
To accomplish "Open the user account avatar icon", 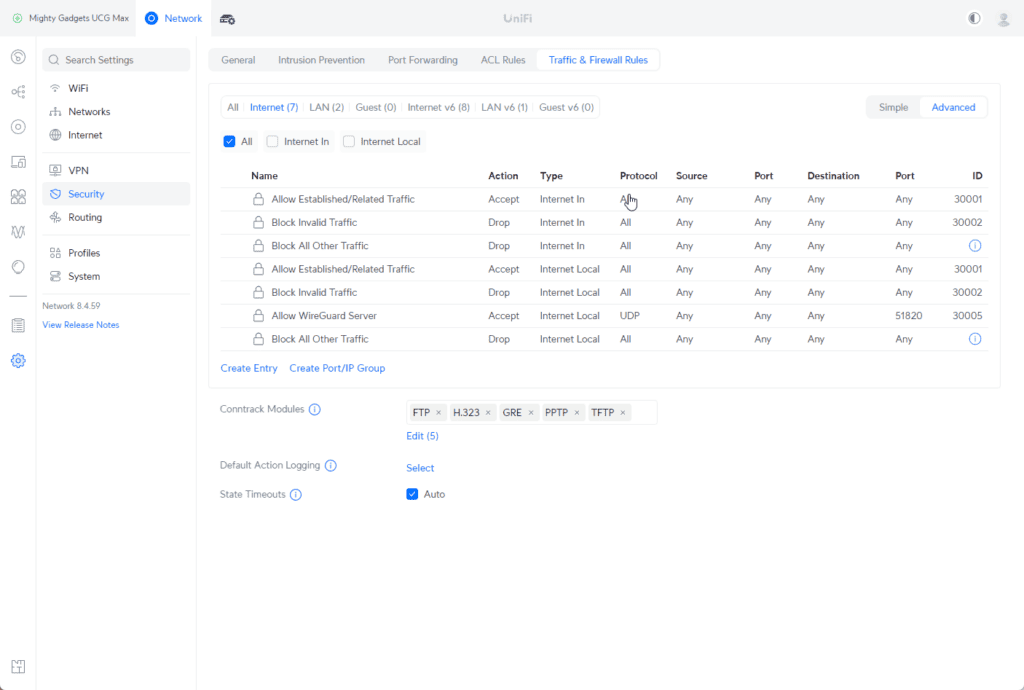I will (x=1003, y=18).
